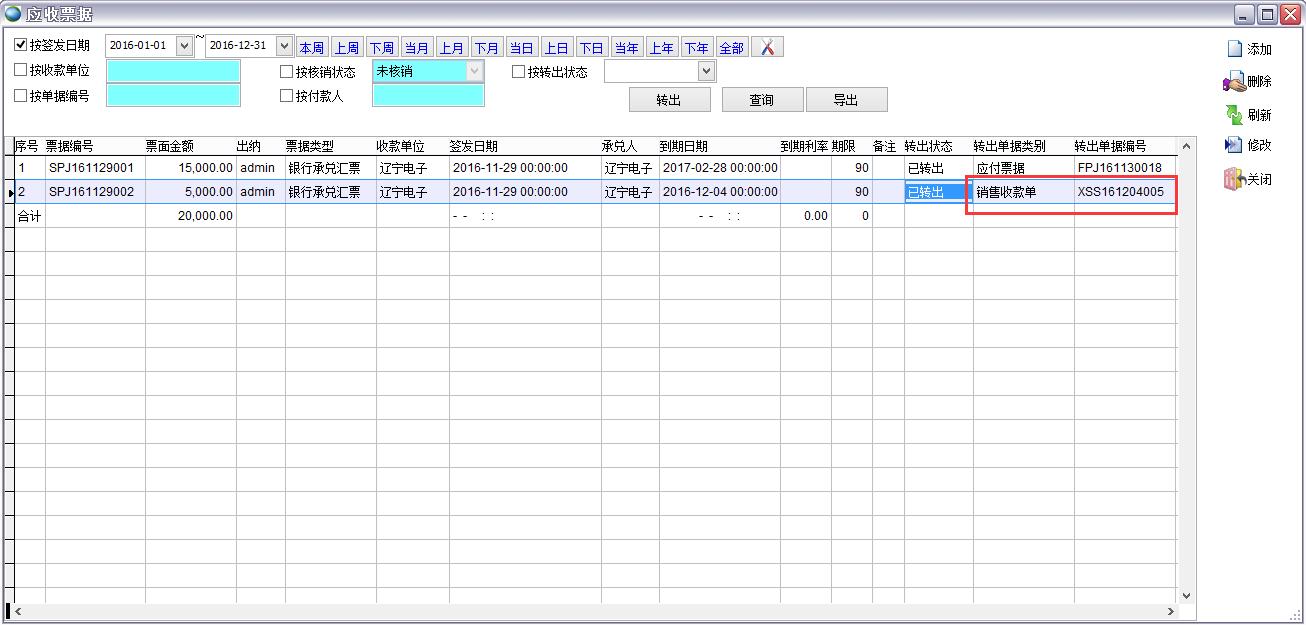Image resolution: width=1306 pixels, height=625 pixels.
Task: Click the tools icon after 全部
Action: pyautogui.click(x=767, y=47)
